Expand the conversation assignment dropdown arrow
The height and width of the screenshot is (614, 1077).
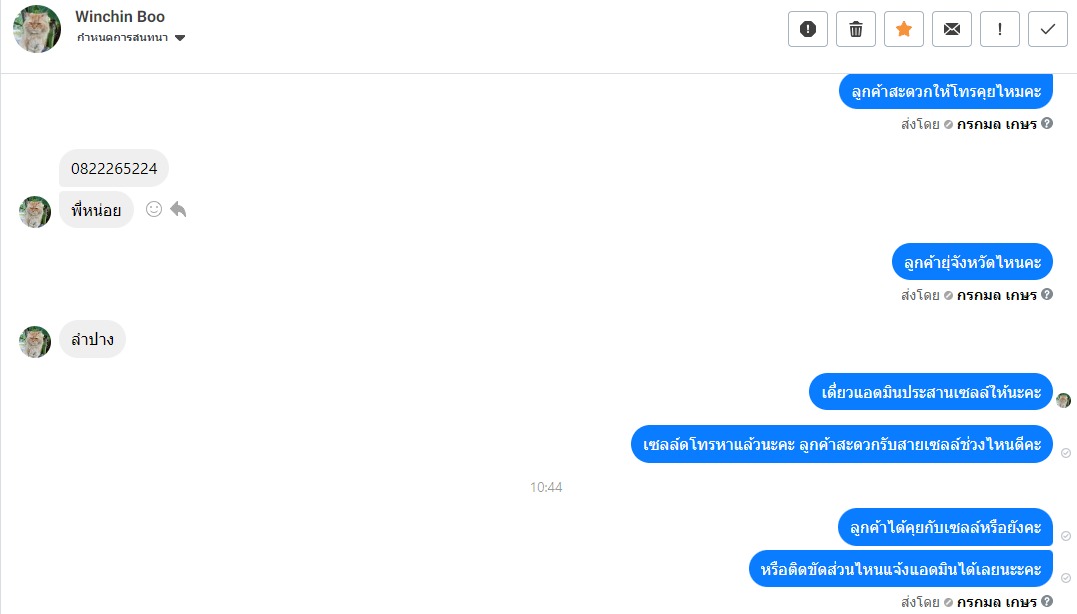coord(180,38)
